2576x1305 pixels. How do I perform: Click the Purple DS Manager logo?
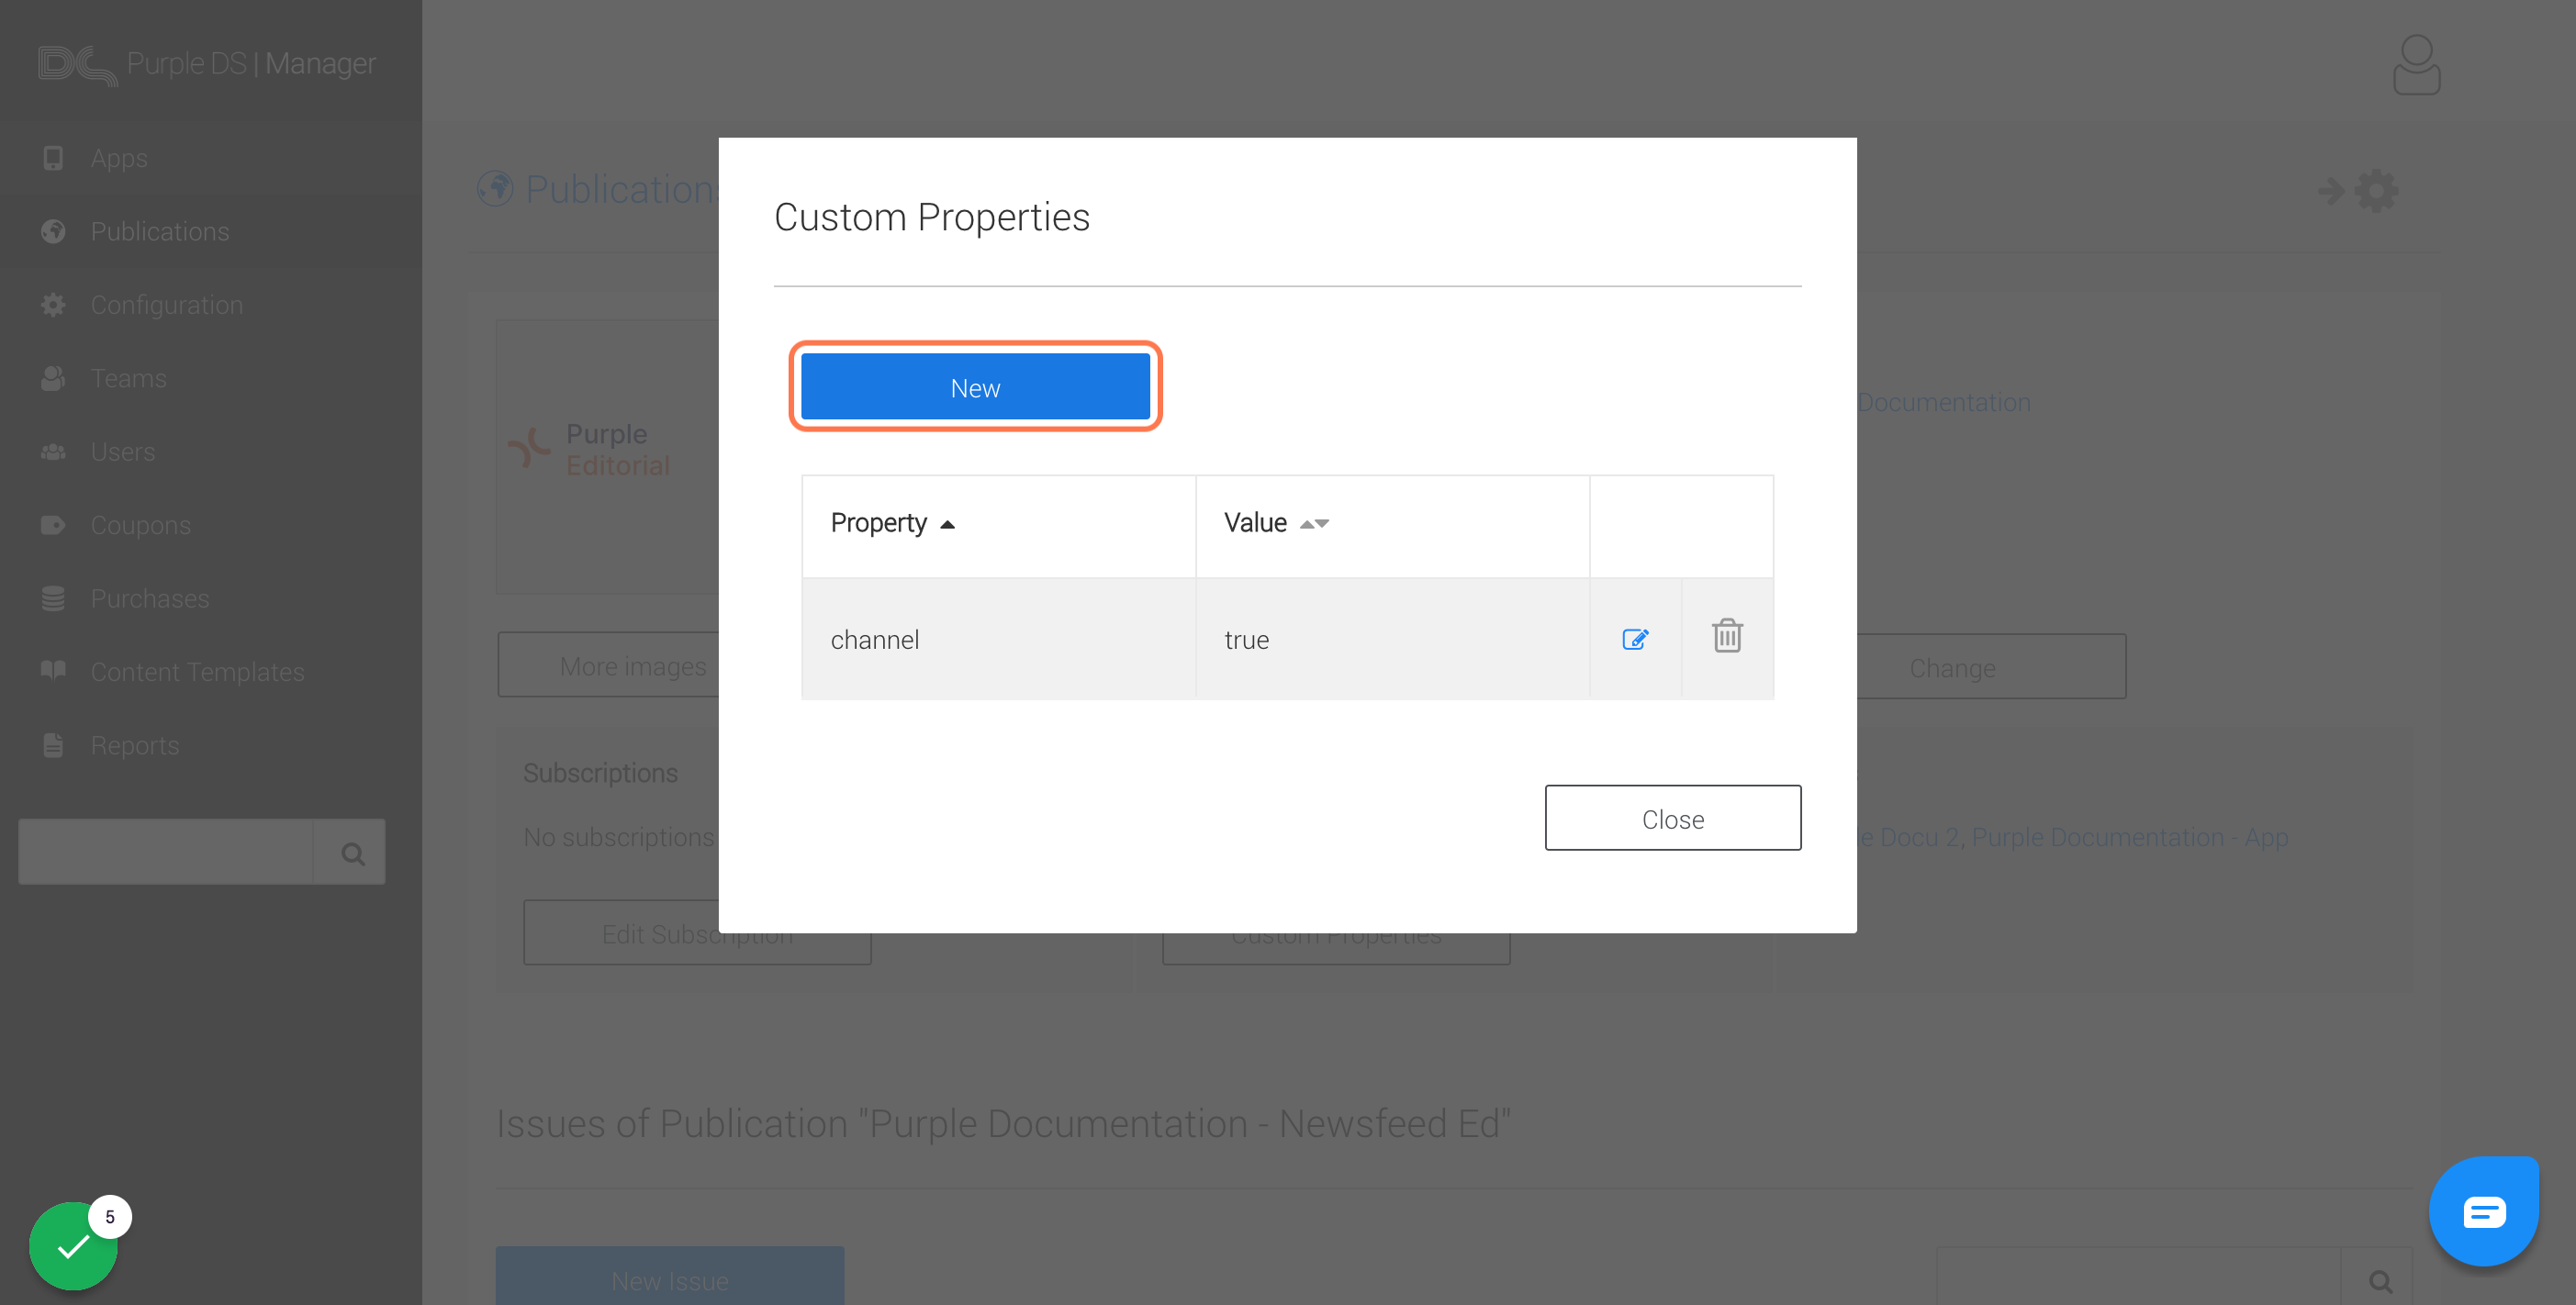207,64
